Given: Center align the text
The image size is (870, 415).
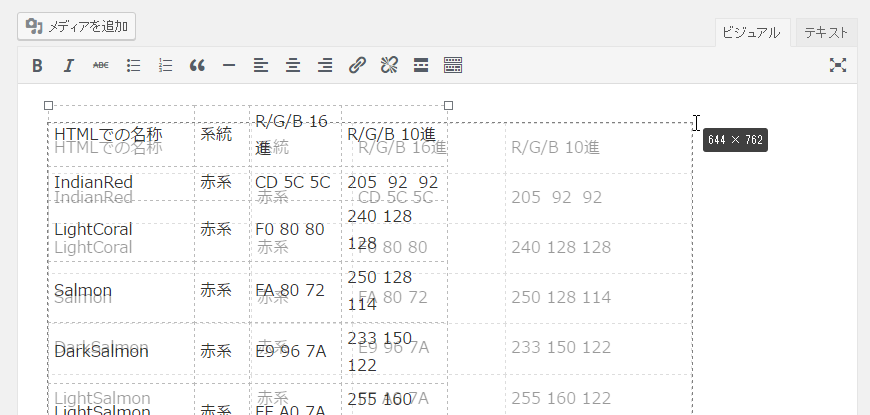Looking at the screenshot, I should (293, 66).
